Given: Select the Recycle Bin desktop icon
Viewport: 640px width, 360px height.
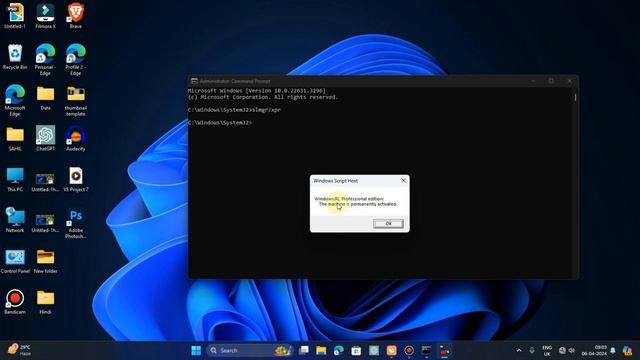Looking at the screenshot, I should (x=15, y=57).
